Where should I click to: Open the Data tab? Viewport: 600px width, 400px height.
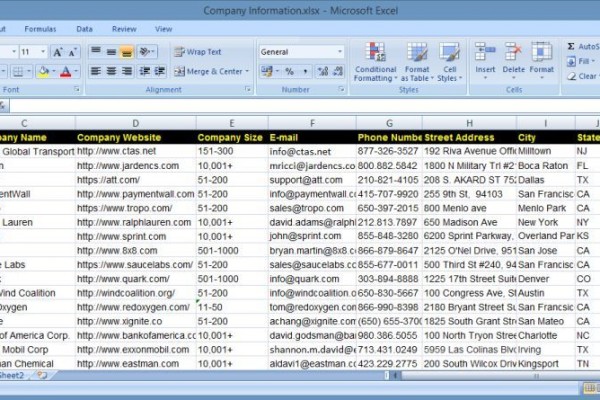point(85,29)
